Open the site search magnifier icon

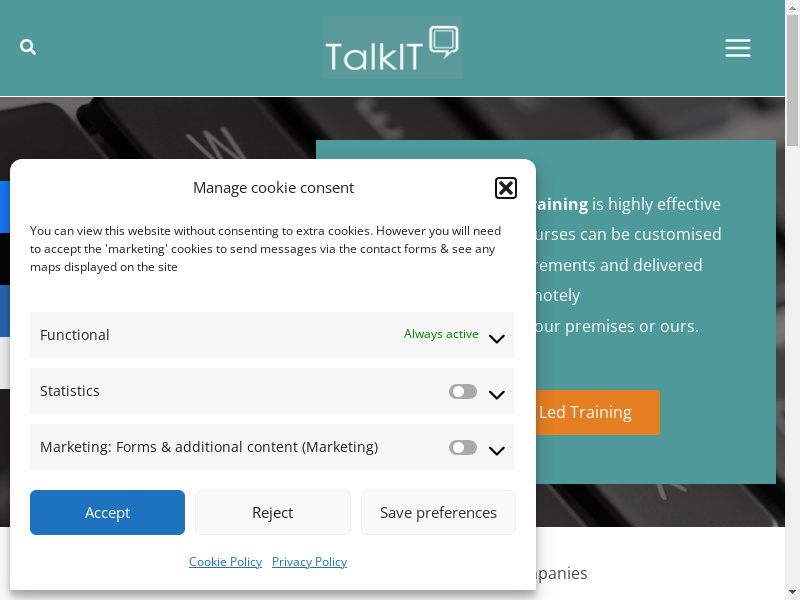pyautogui.click(x=28, y=47)
